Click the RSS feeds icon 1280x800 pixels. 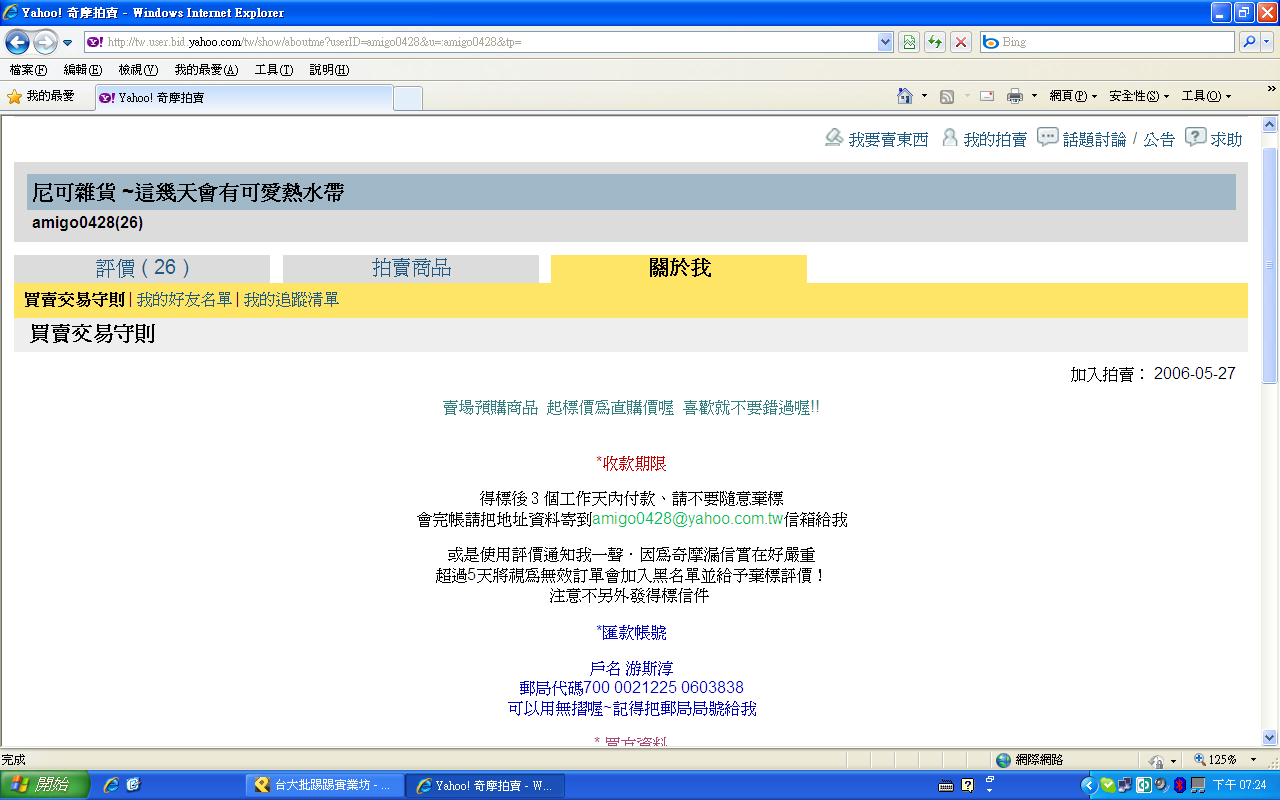[x=946, y=97]
